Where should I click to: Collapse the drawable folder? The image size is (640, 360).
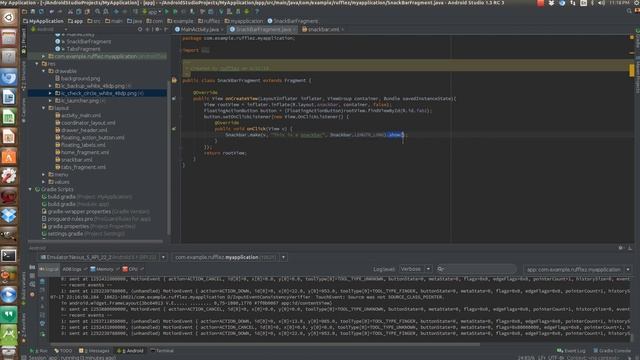(44, 71)
